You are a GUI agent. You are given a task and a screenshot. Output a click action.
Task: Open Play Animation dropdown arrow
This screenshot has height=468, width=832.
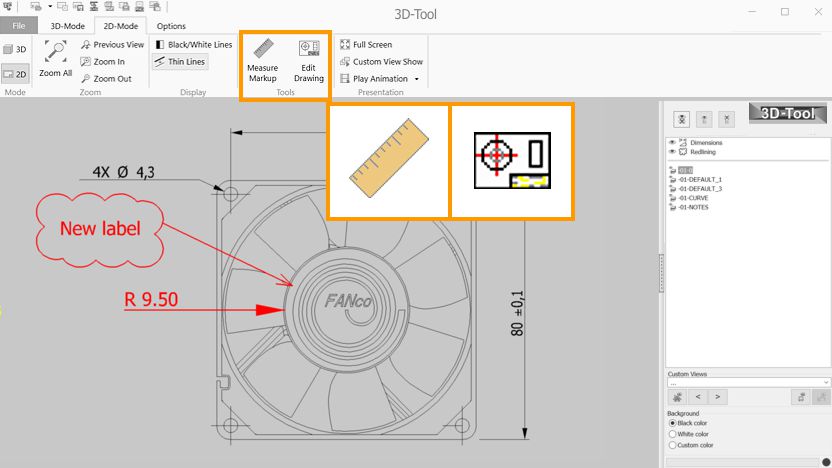click(x=417, y=79)
